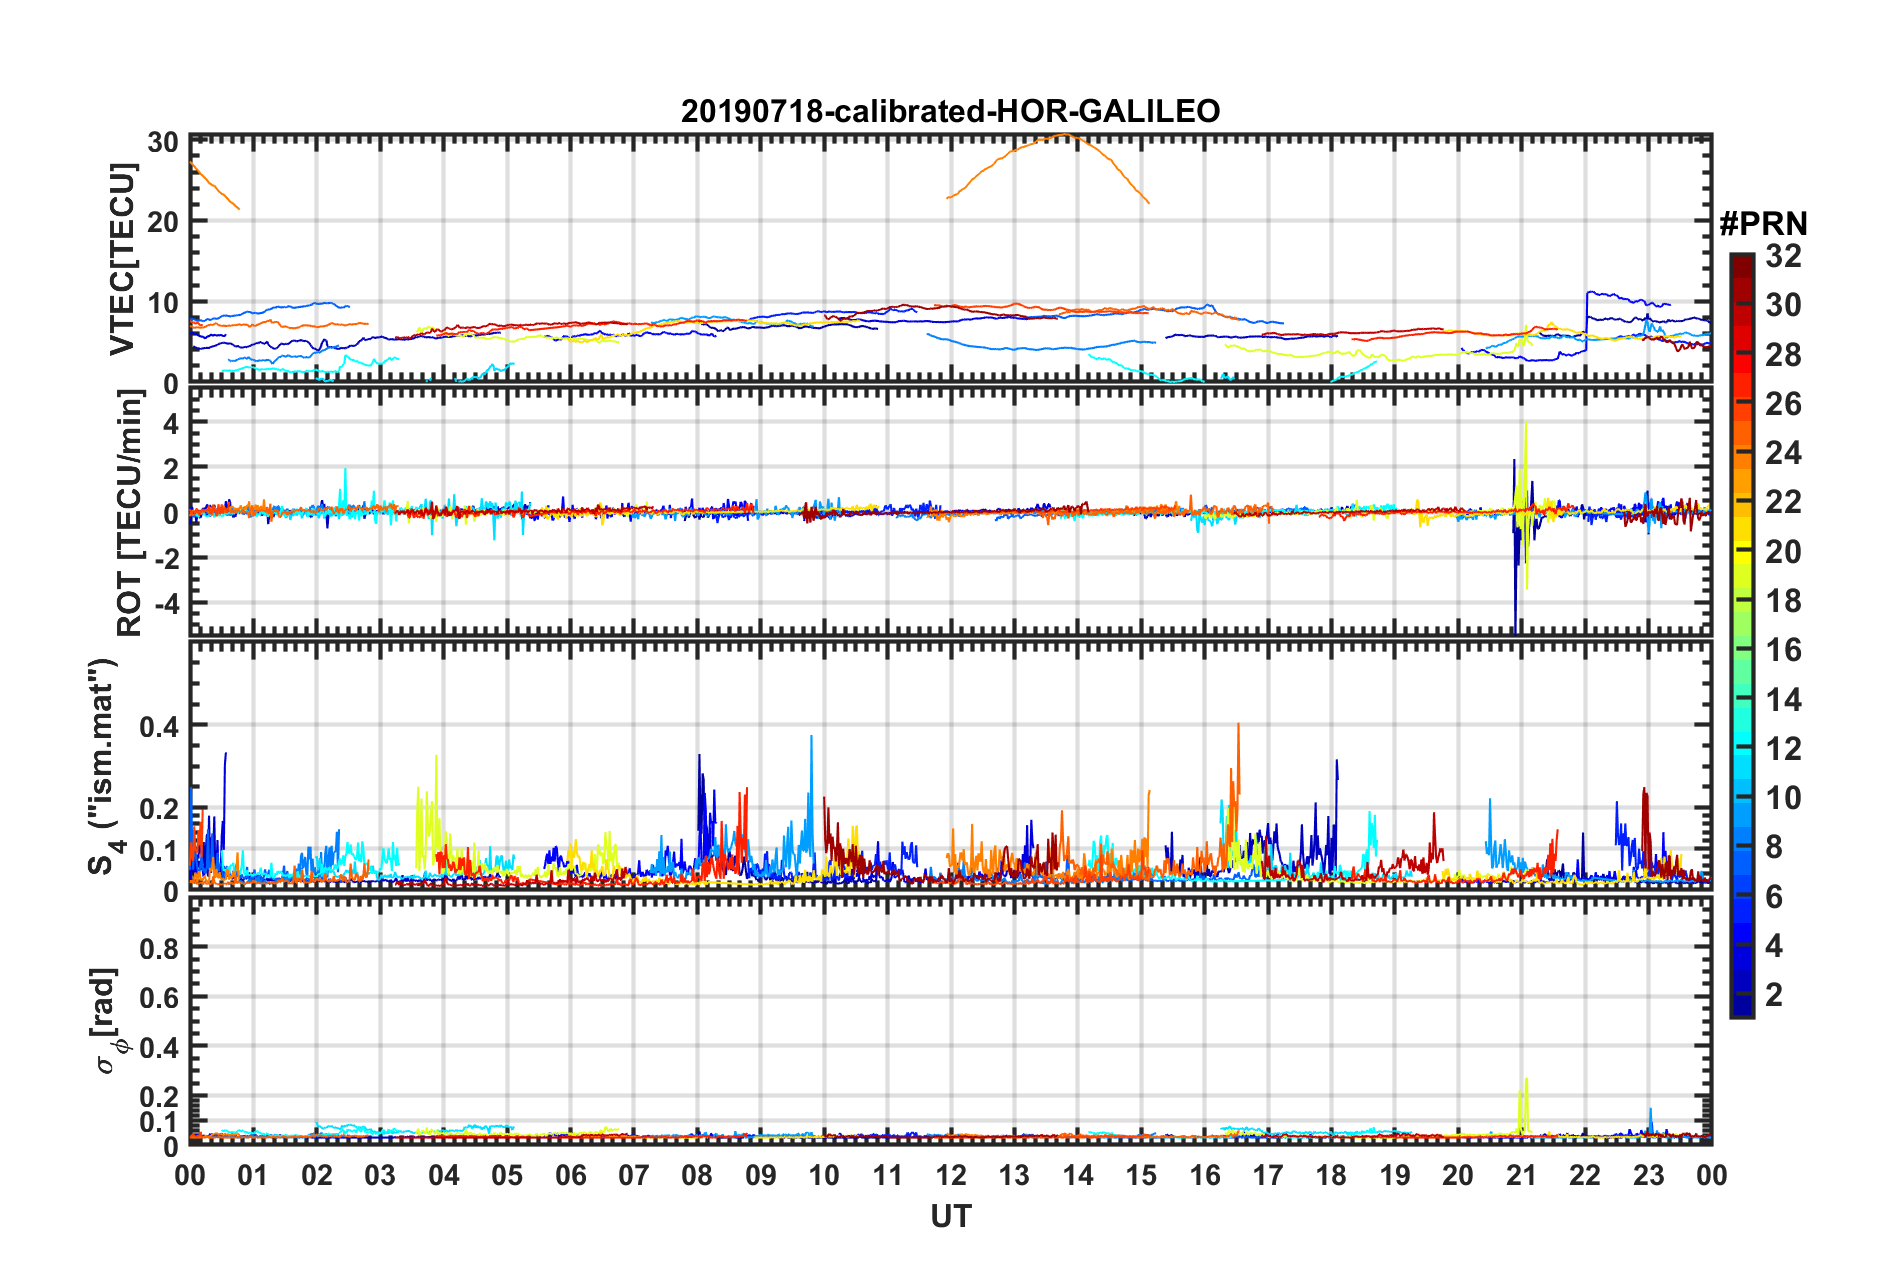Click the ROT [TECU/min] axis label
Viewport: 1902px width, 1272px height.
130,513
